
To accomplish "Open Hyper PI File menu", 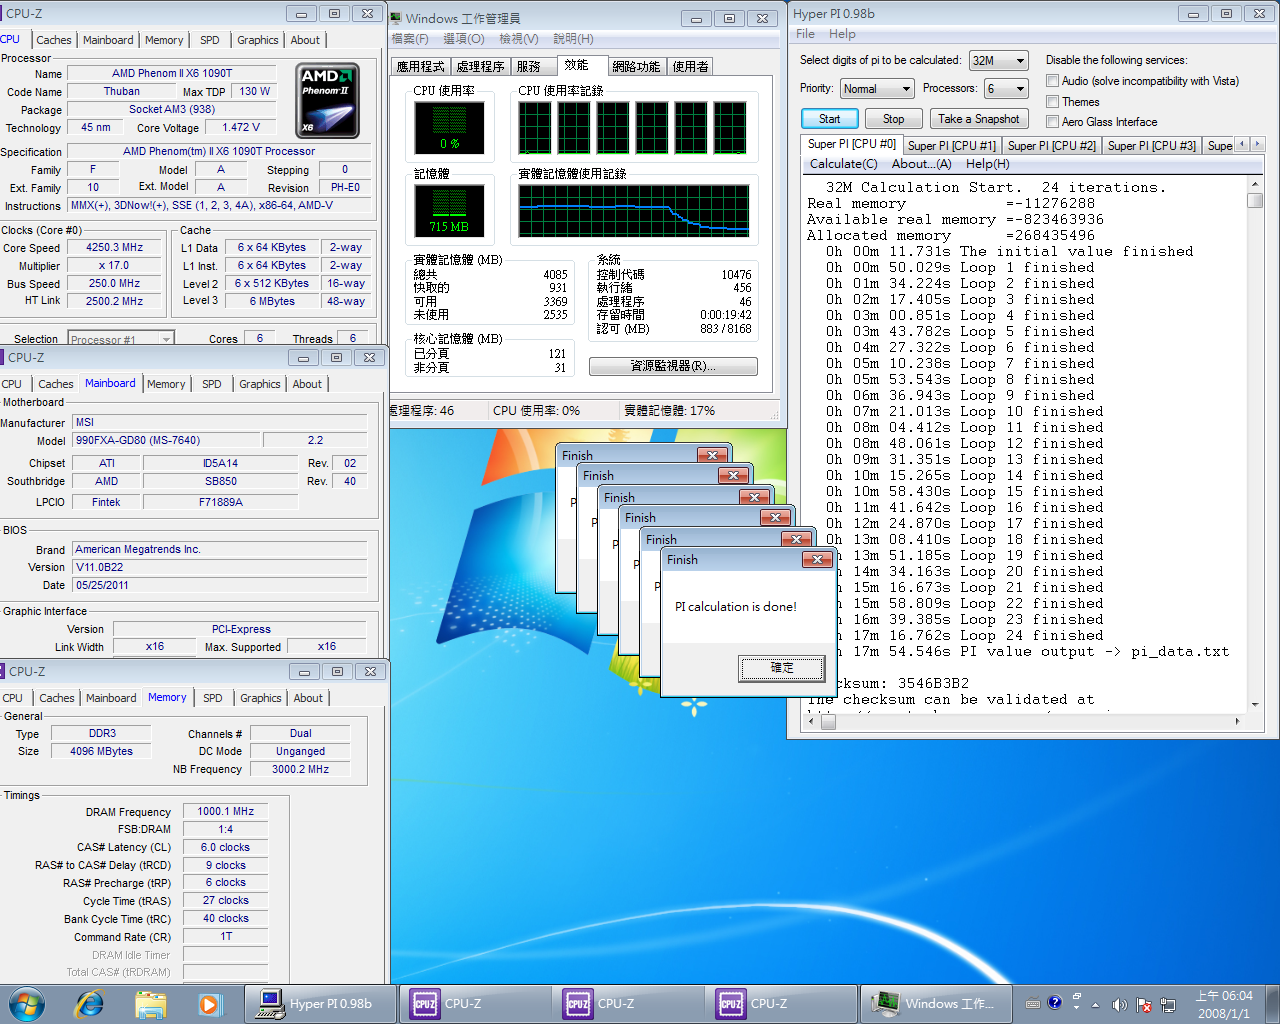I will pyautogui.click(x=805, y=34).
